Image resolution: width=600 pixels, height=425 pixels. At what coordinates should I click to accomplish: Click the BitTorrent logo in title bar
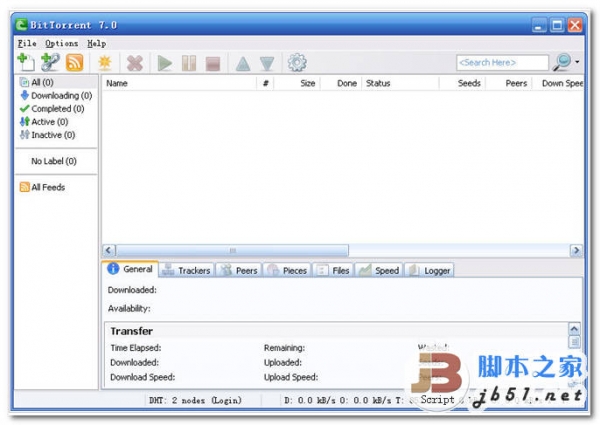click(22, 25)
